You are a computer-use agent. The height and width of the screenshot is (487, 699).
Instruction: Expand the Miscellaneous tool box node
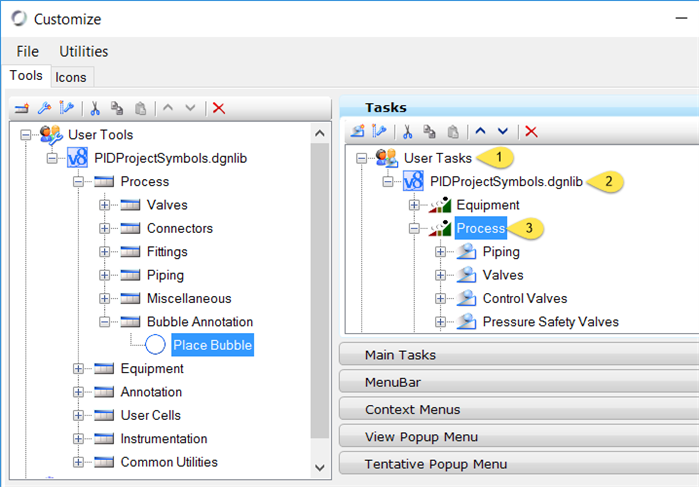[x=104, y=298]
